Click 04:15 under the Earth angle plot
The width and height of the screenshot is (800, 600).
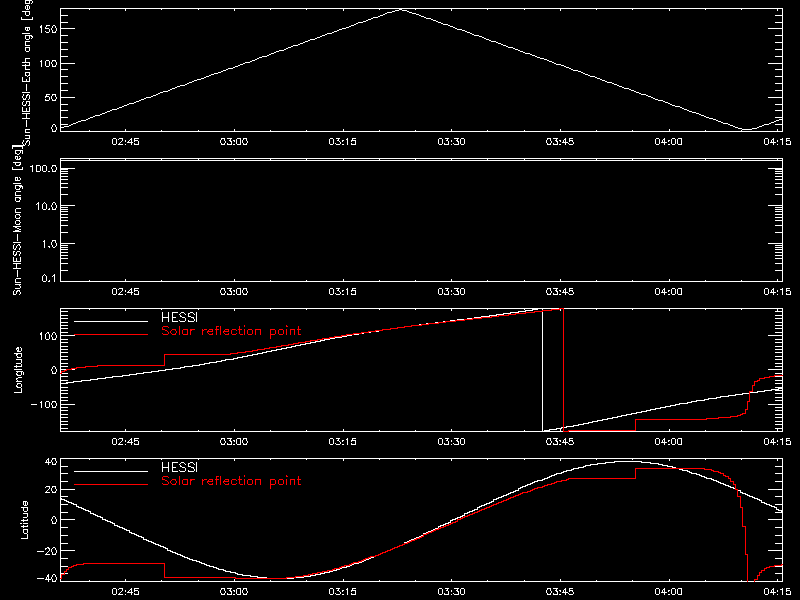[777, 141]
